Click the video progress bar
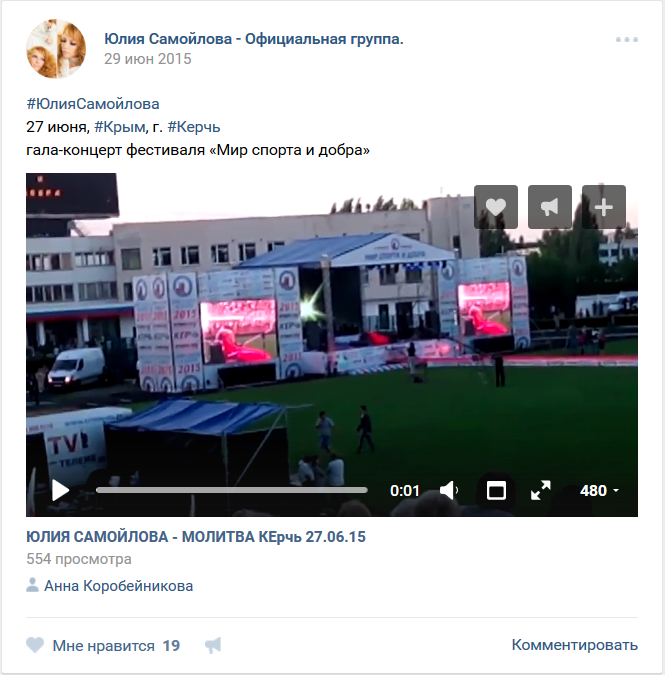The height and width of the screenshot is (676, 665). (x=232, y=490)
